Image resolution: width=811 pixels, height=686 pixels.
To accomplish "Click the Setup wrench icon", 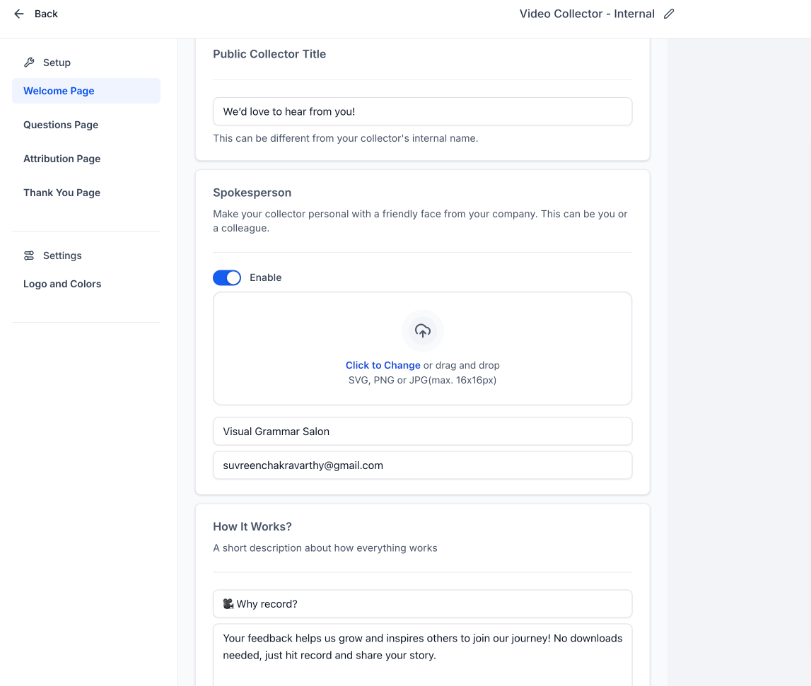I will pos(29,63).
